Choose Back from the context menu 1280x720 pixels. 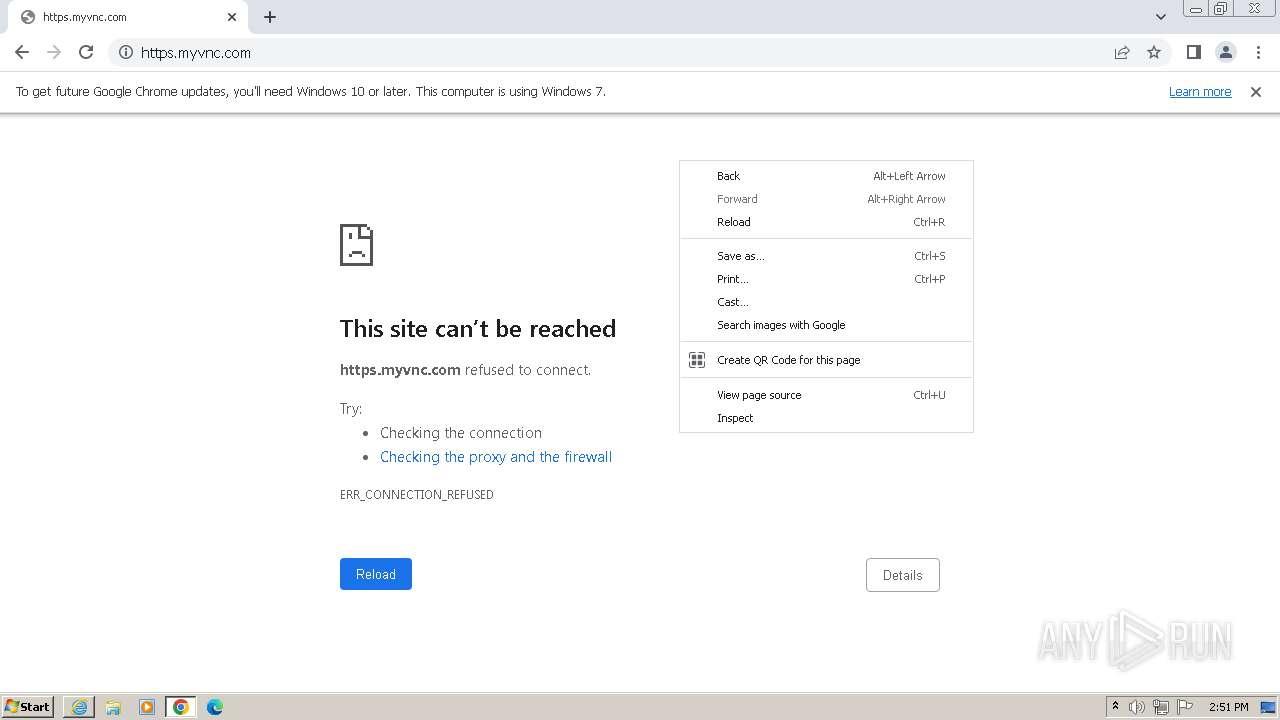(826, 176)
